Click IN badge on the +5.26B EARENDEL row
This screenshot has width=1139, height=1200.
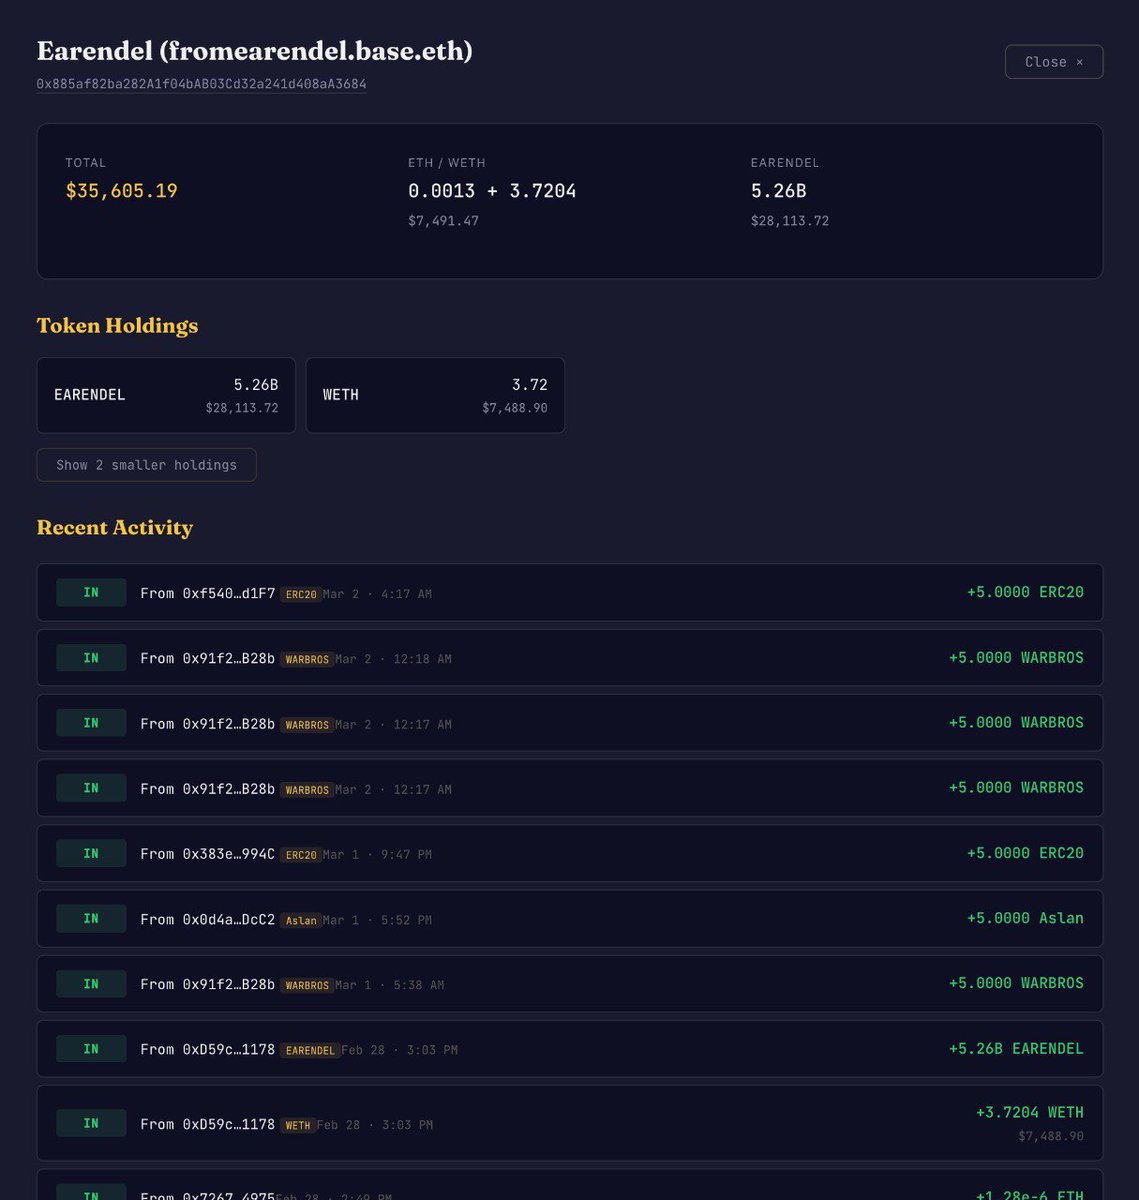pos(91,1048)
